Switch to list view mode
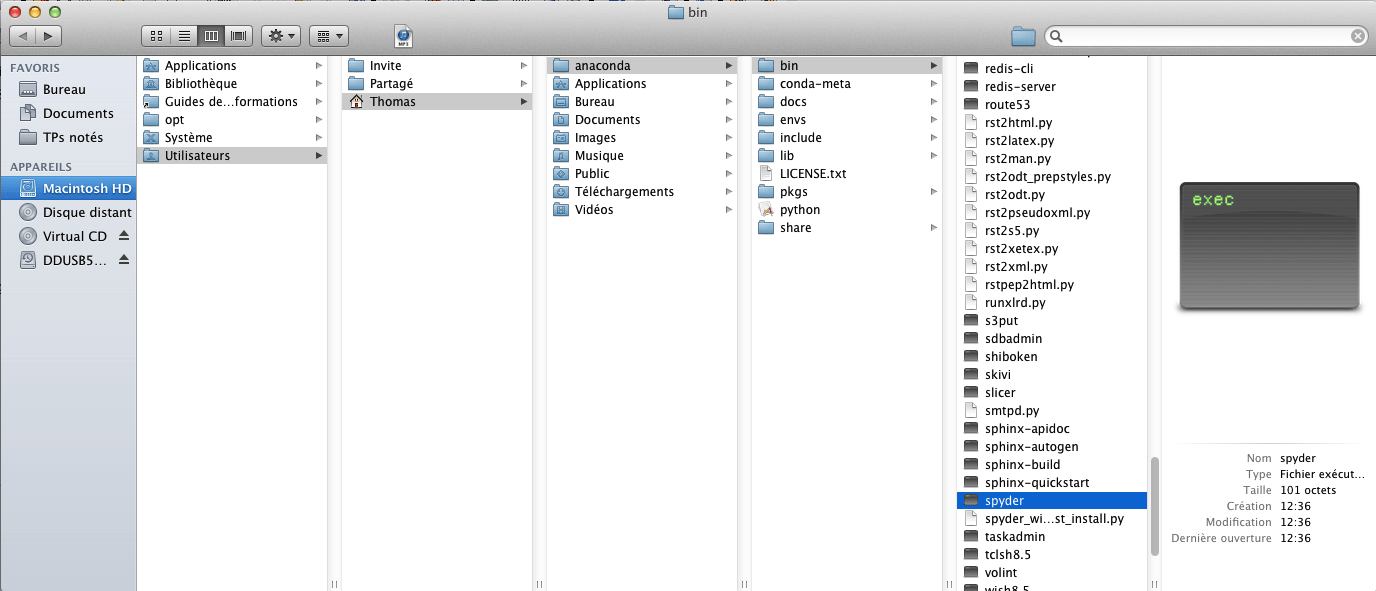1376x591 pixels. (x=184, y=36)
